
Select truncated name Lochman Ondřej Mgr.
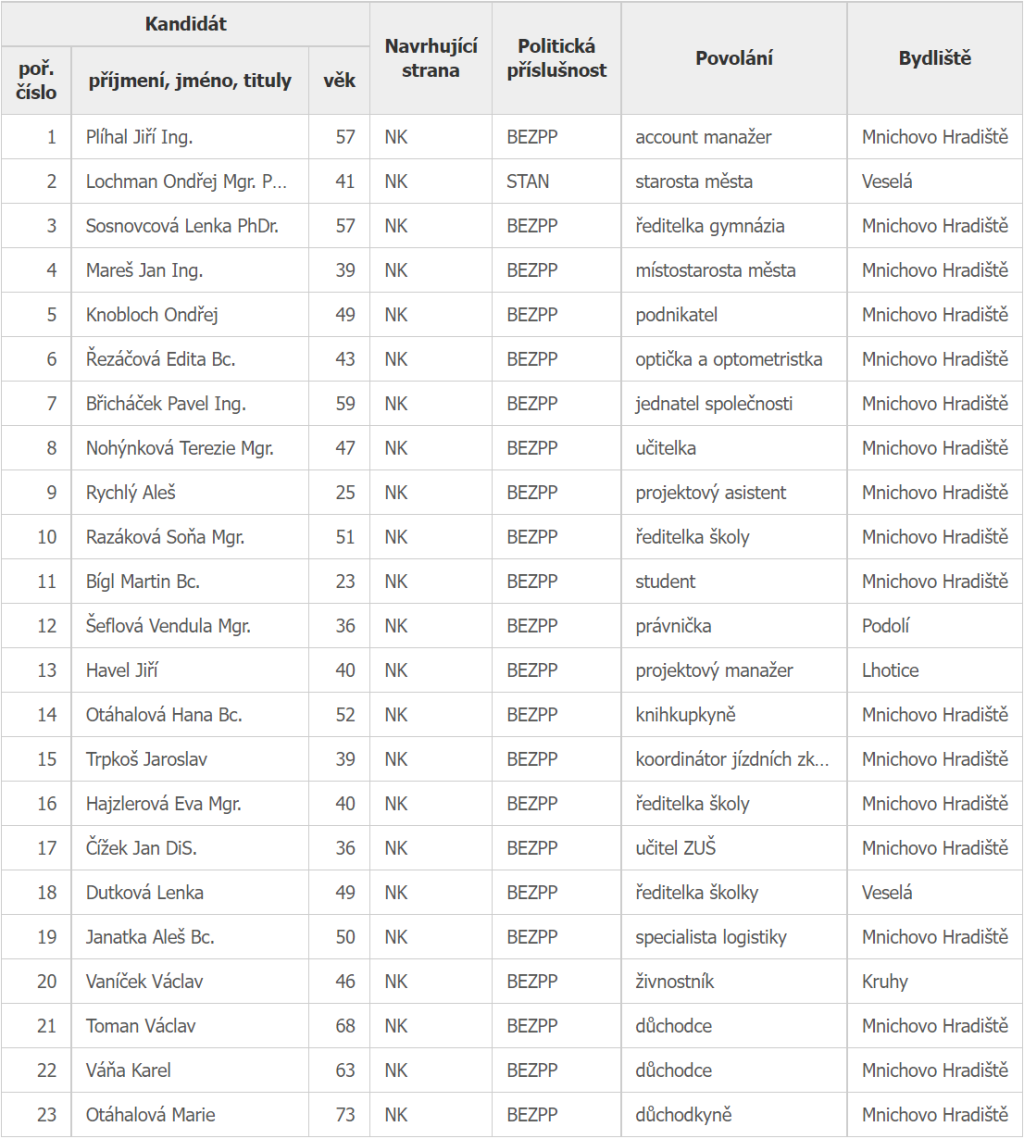pos(186,182)
